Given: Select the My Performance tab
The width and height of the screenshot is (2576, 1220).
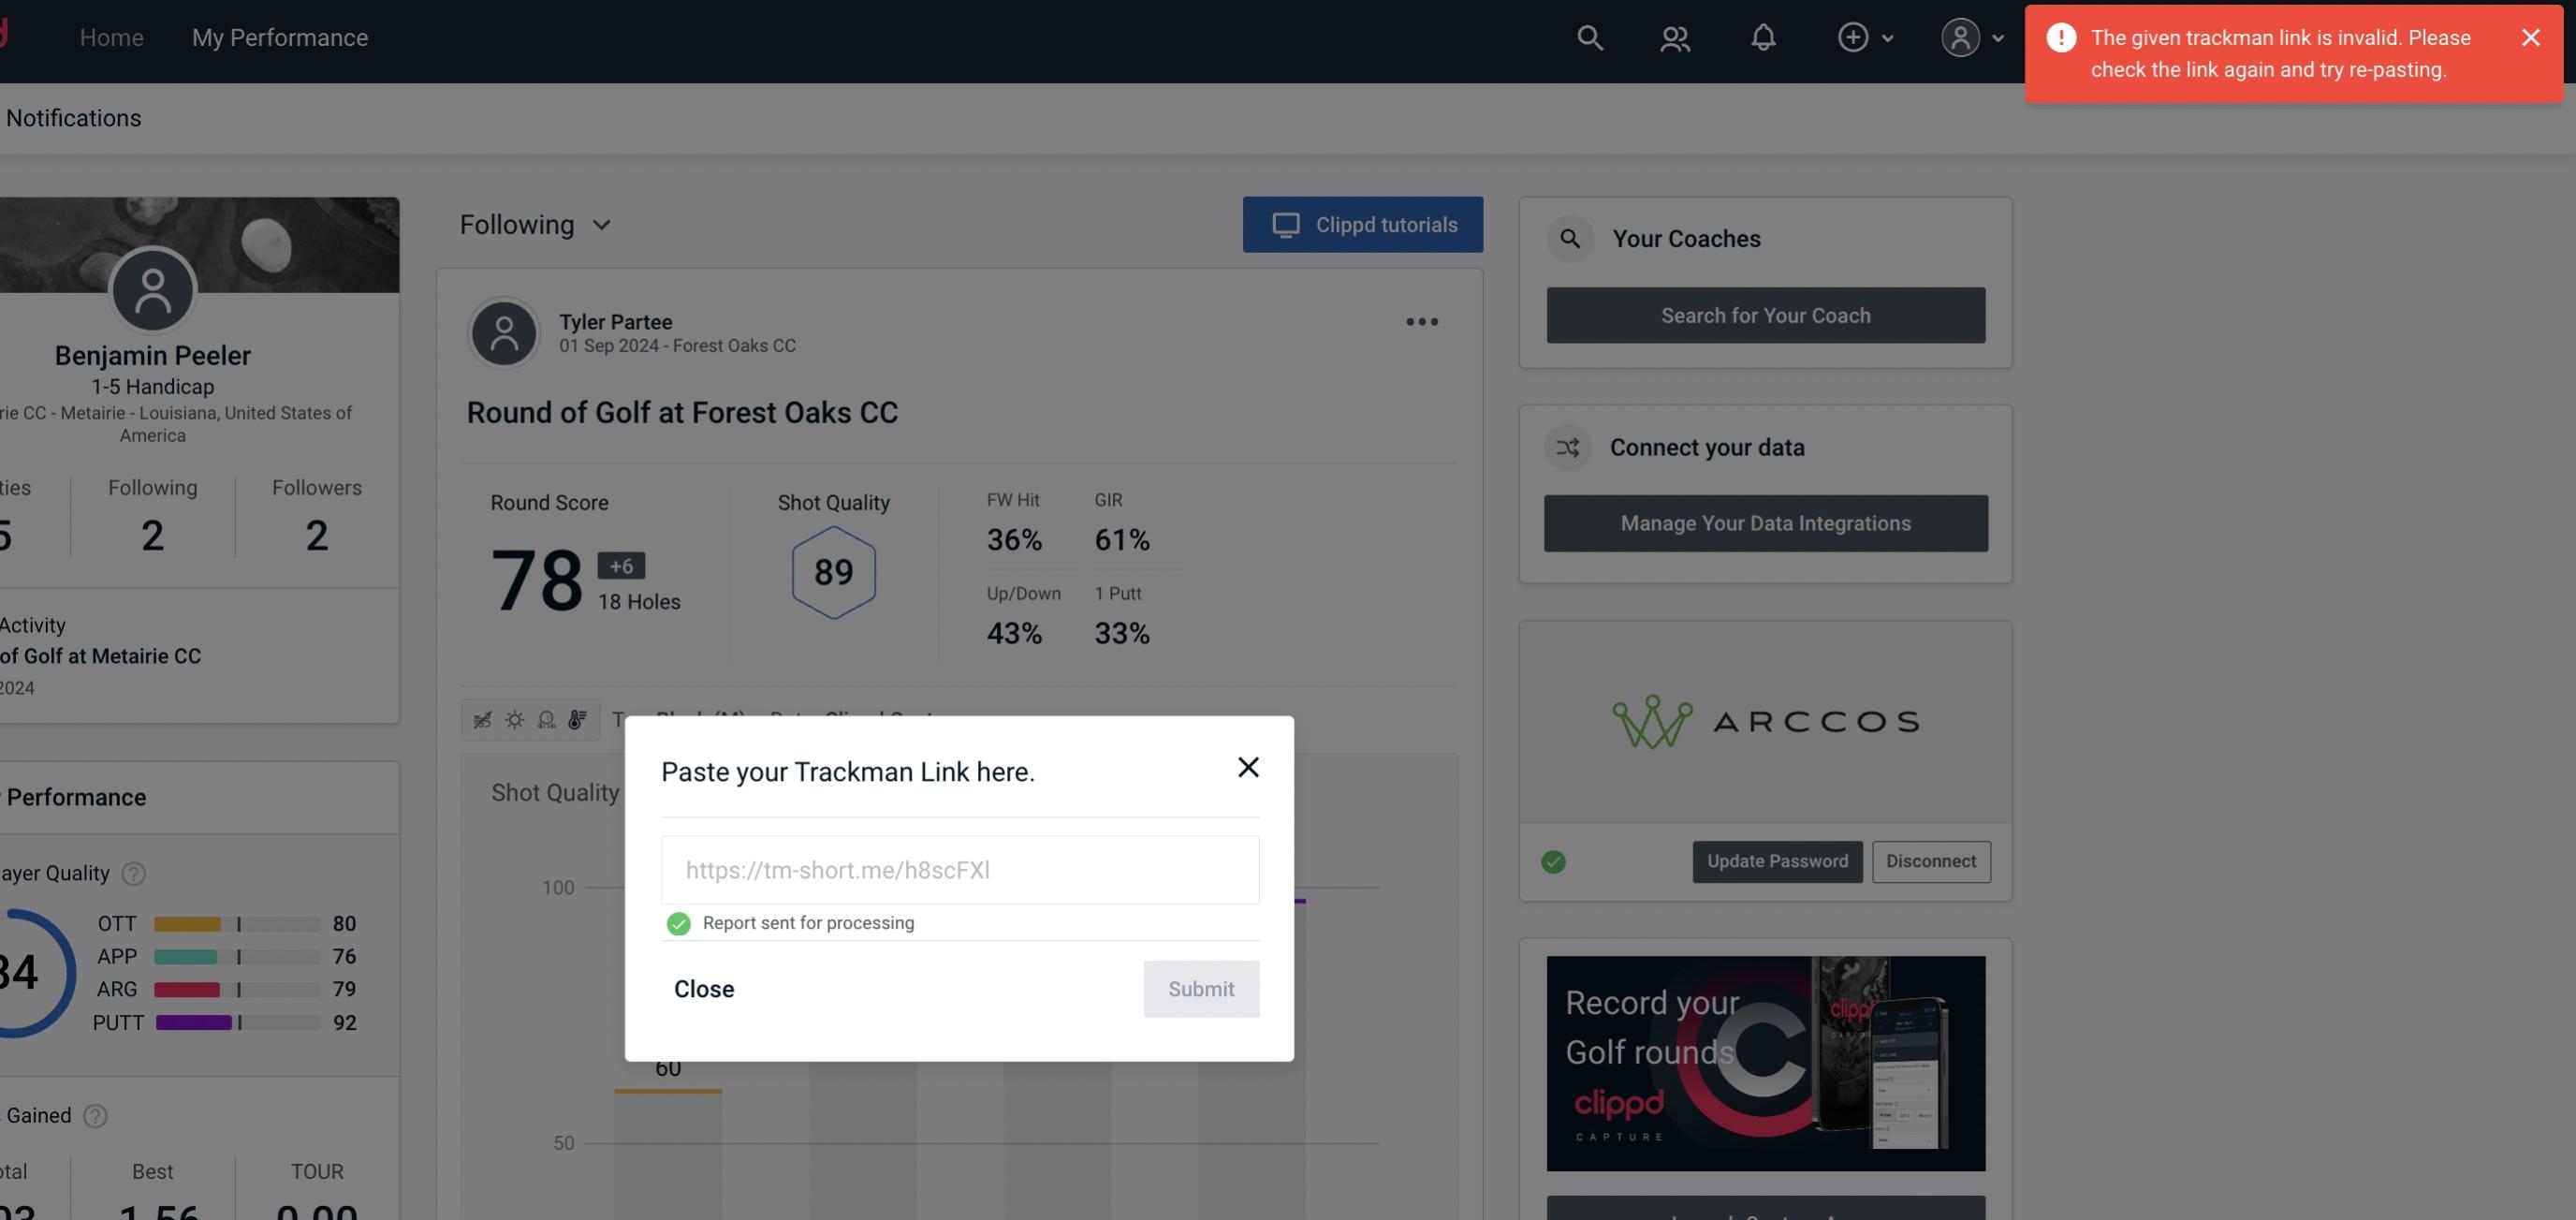Looking at the screenshot, I should pos(281,37).
